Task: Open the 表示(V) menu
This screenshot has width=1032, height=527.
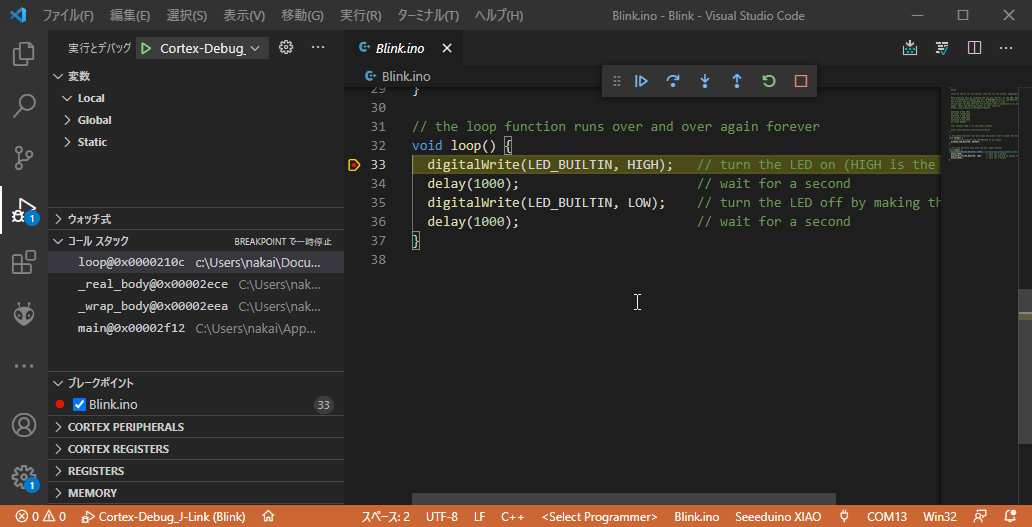Action: click(x=244, y=15)
